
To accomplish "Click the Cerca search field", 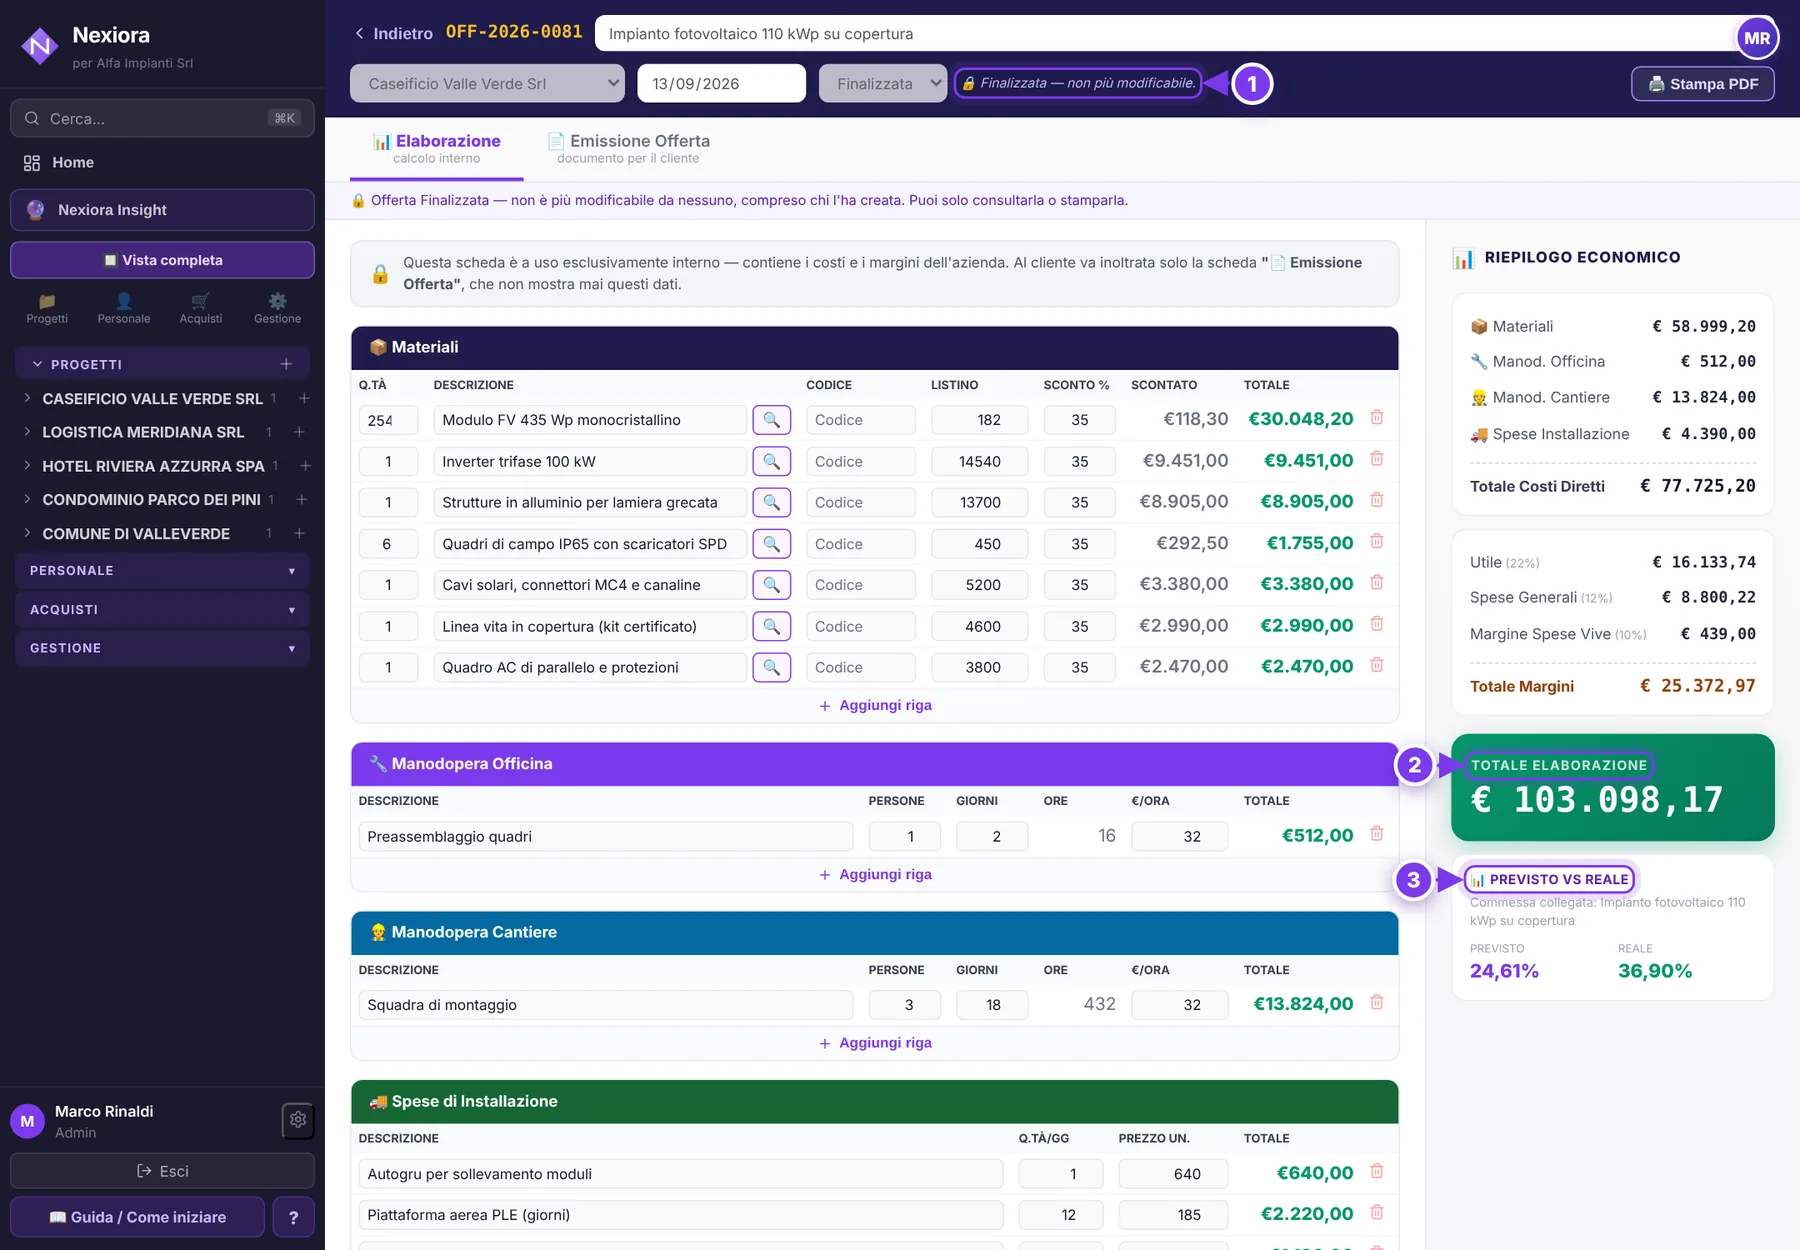I will (162, 118).
